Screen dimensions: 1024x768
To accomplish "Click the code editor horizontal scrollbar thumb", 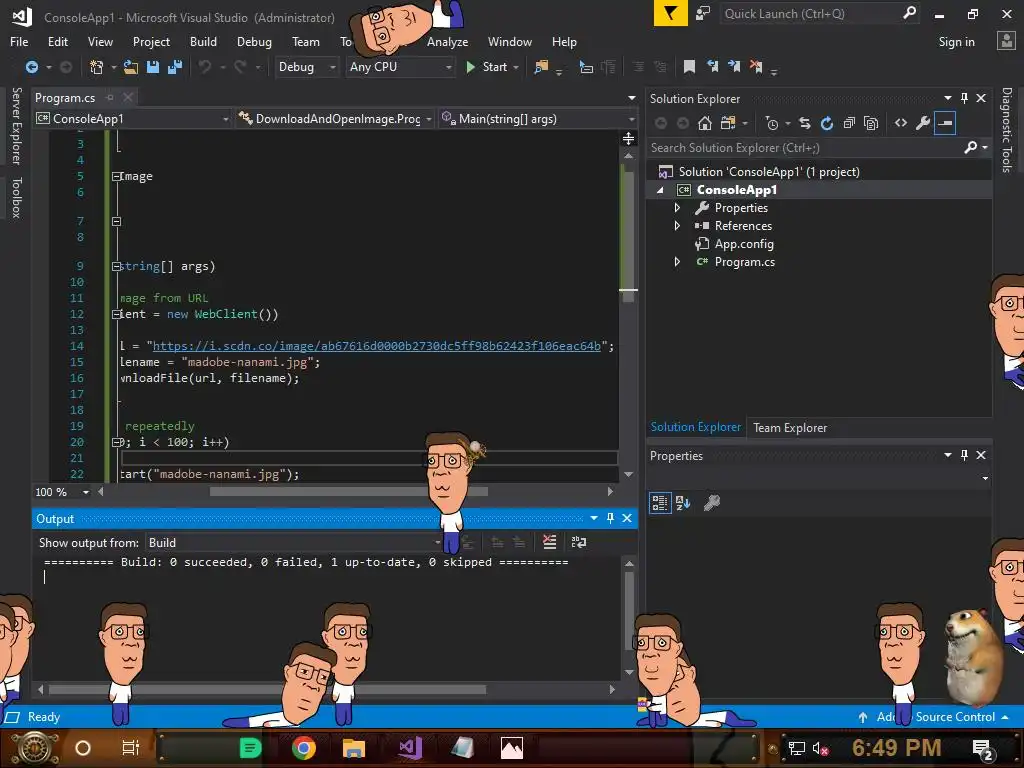I will point(348,492).
